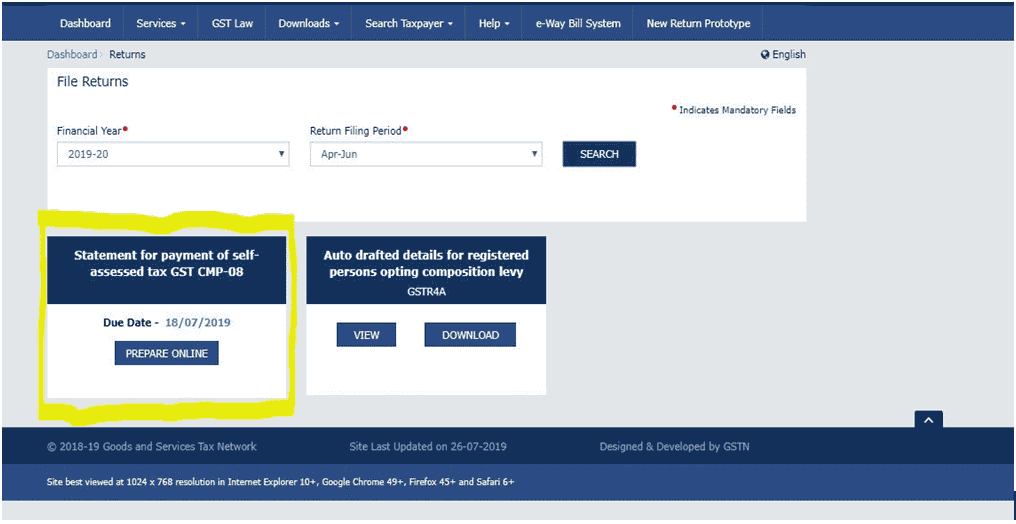Click the scroll-to-top arrow button

(928, 421)
